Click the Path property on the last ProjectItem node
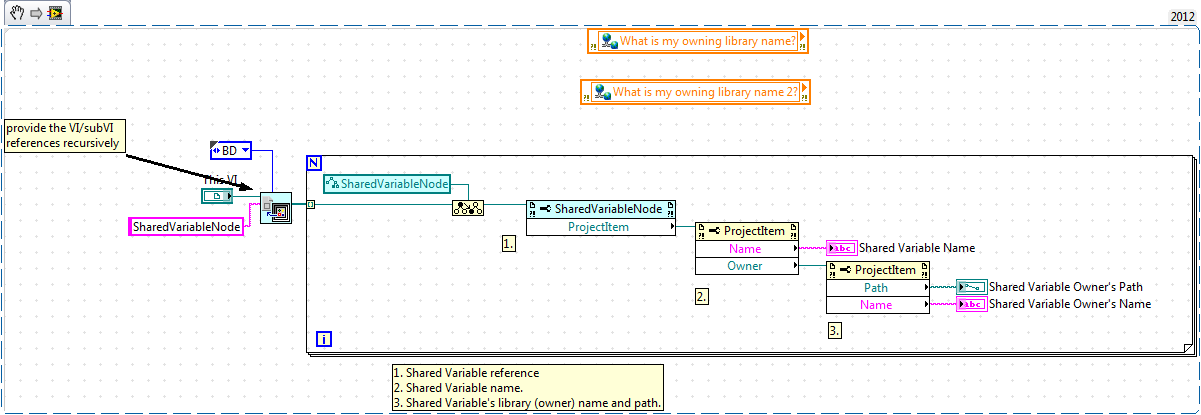This screenshot has height=415, width=1201. coord(876,287)
